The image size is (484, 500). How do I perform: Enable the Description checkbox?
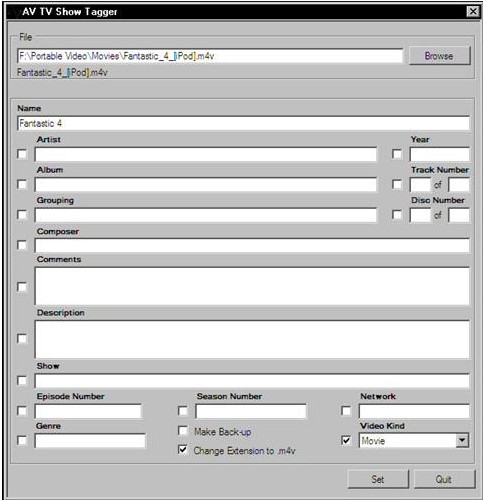[22, 338]
